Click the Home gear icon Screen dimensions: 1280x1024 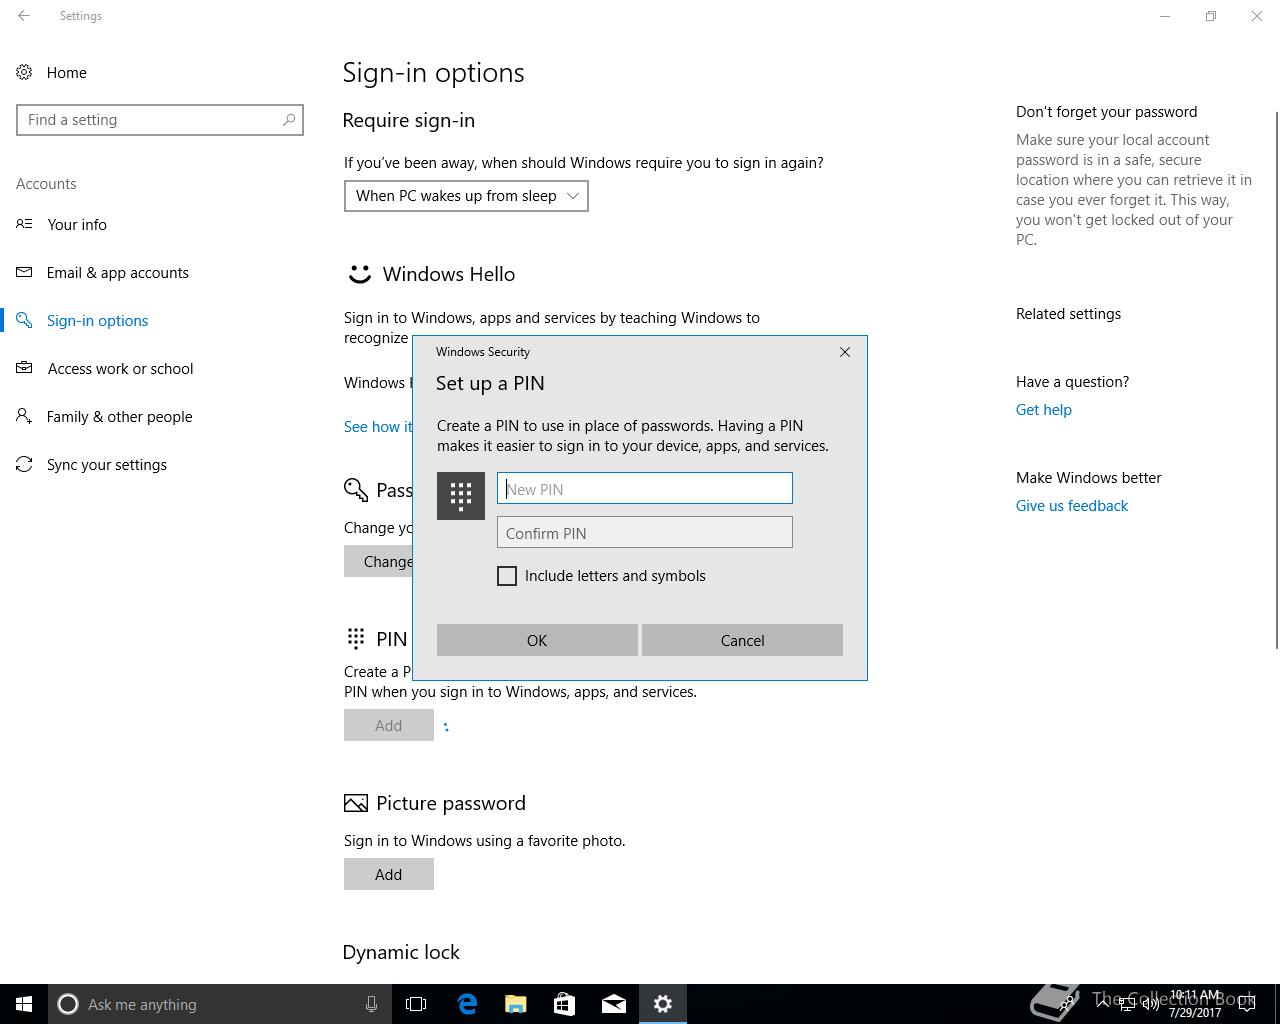coord(24,72)
